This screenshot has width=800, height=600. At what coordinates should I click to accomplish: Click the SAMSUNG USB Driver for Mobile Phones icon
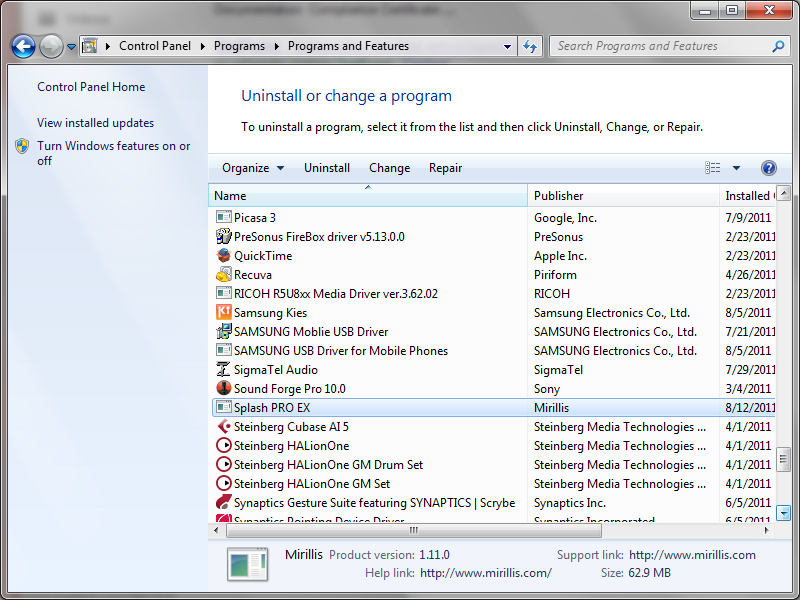coord(223,351)
